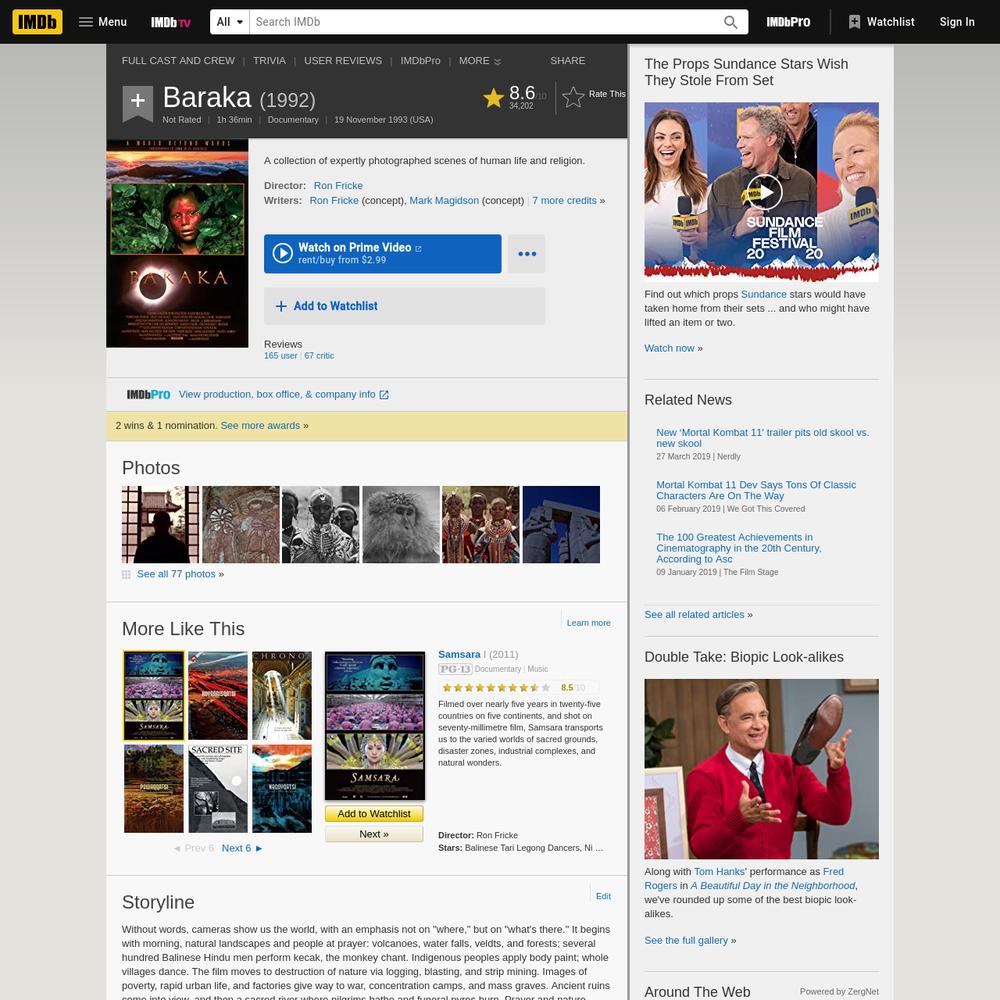Show Next 6 similar titles
The height and width of the screenshot is (1000, 1000).
click(x=242, y=848)
